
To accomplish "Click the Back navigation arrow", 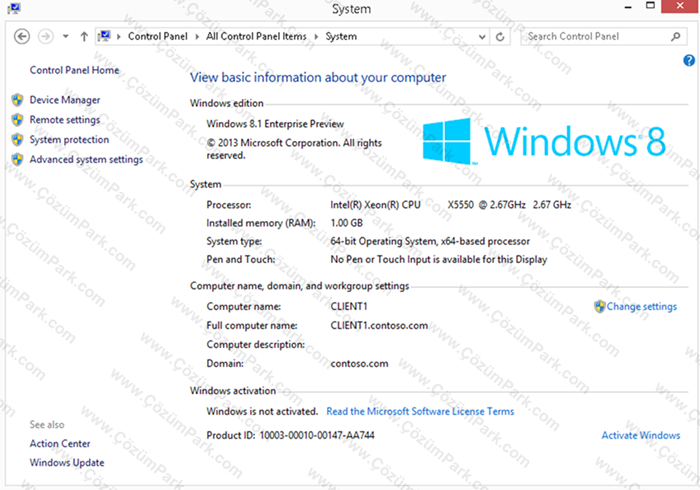I will click(x=22, y=36).
